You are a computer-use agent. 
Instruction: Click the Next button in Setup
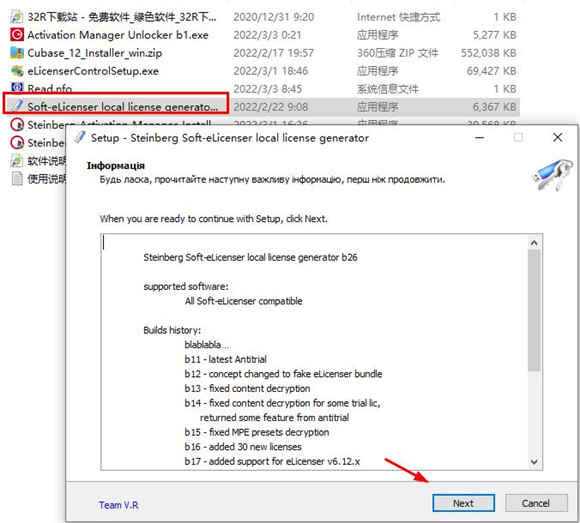tap(463, 503)
